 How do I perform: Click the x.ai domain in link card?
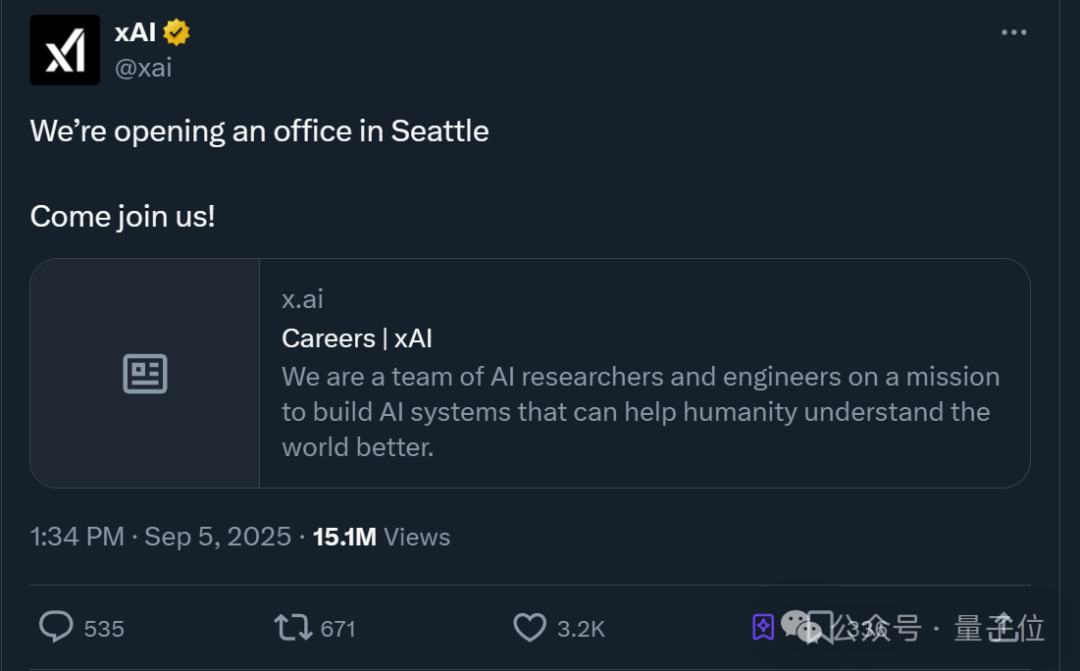[x=302, y=299]
